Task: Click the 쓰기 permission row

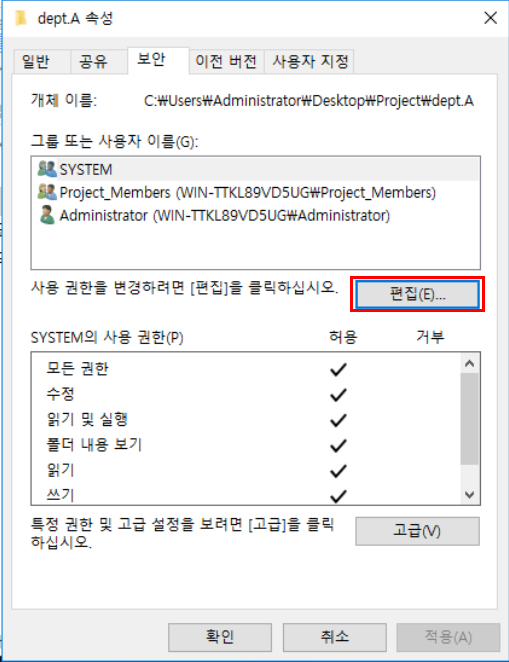Action: pos(246,494)
